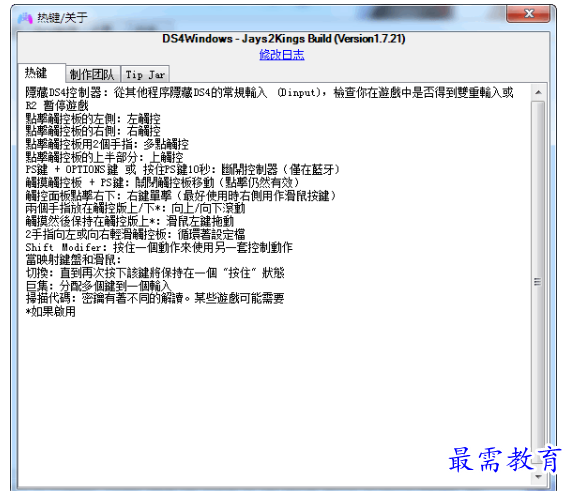
Task: Click the 點擊觸控板的右側 line
Action: (x=93, y=131)
